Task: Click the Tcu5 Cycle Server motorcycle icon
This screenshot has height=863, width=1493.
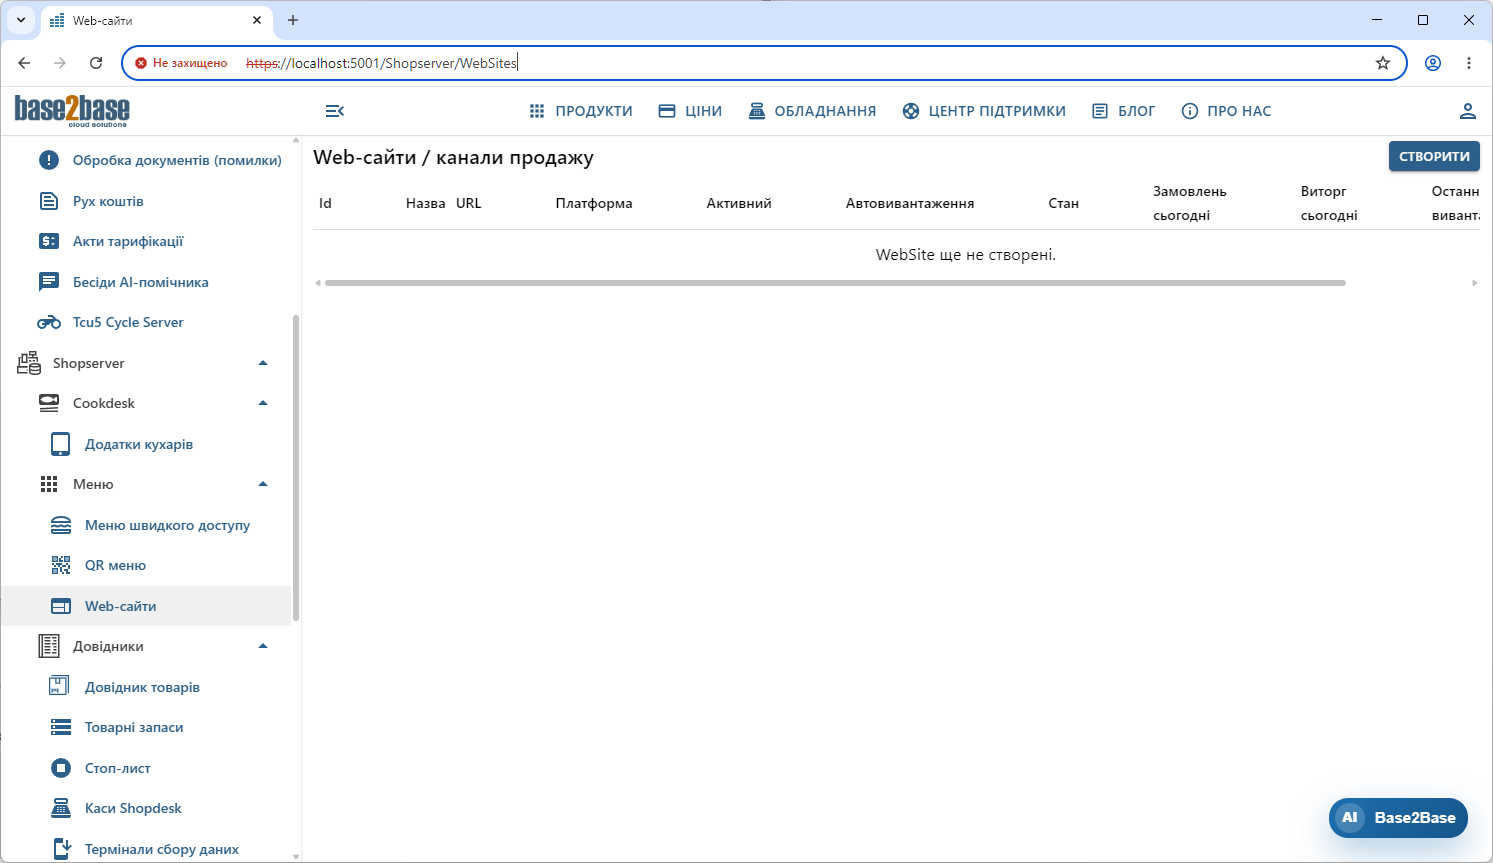Action: pyautogui.click(x=49, y=322)
